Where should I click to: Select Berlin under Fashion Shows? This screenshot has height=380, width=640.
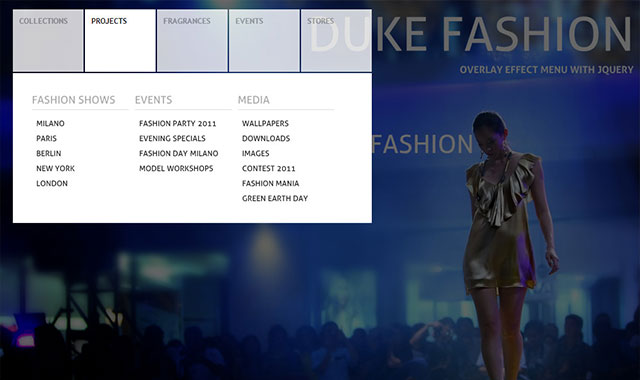click(x=49, y=153)
